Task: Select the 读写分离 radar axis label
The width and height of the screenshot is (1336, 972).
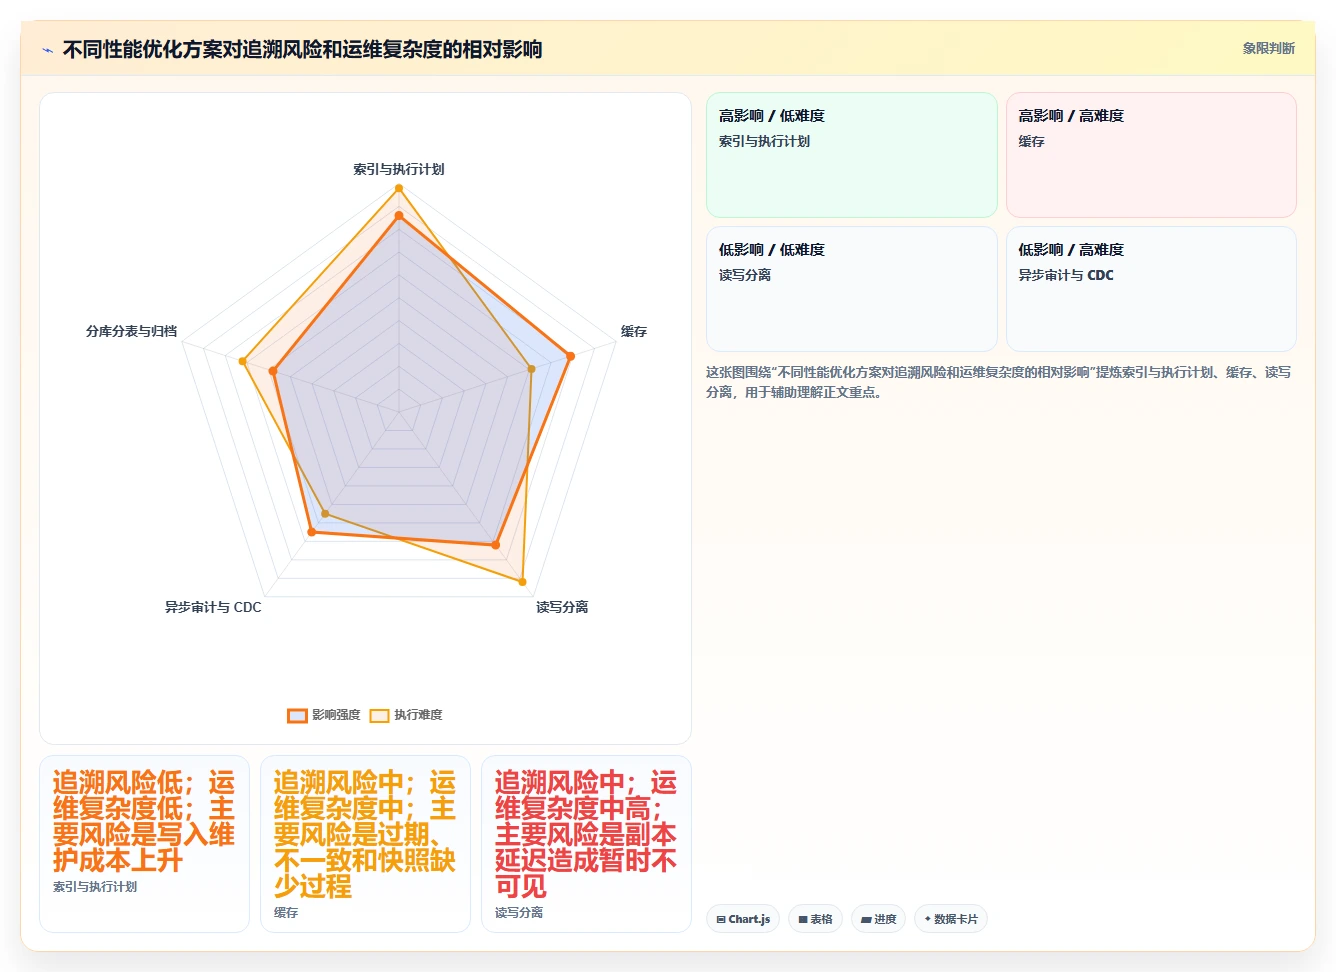Action: (562, 607)
